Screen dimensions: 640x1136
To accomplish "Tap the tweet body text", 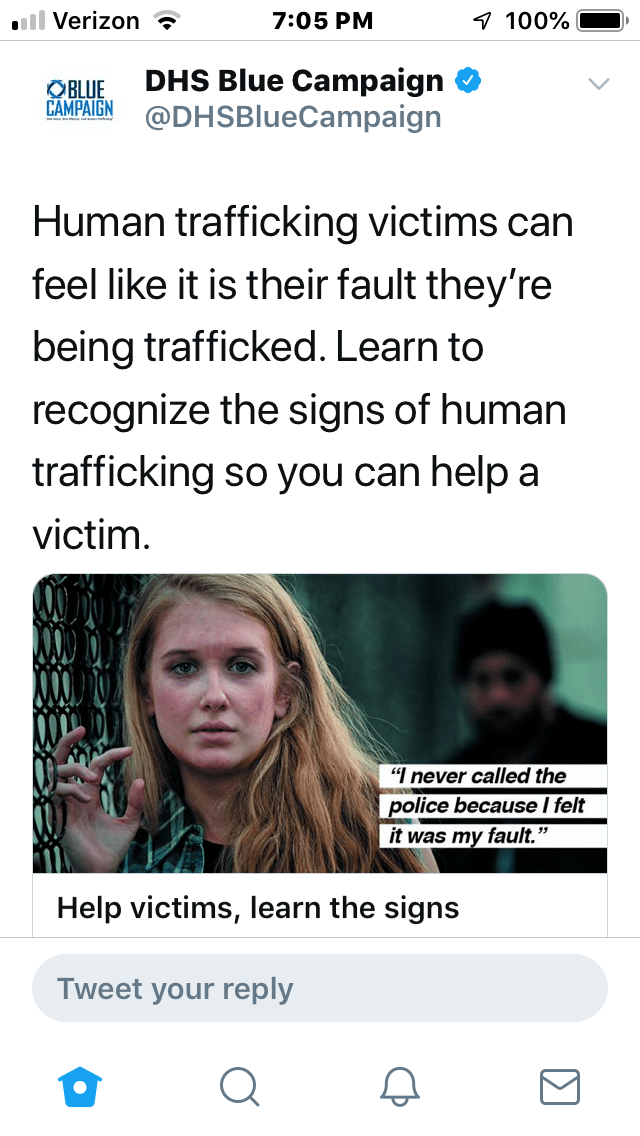I will coord(303,377).
